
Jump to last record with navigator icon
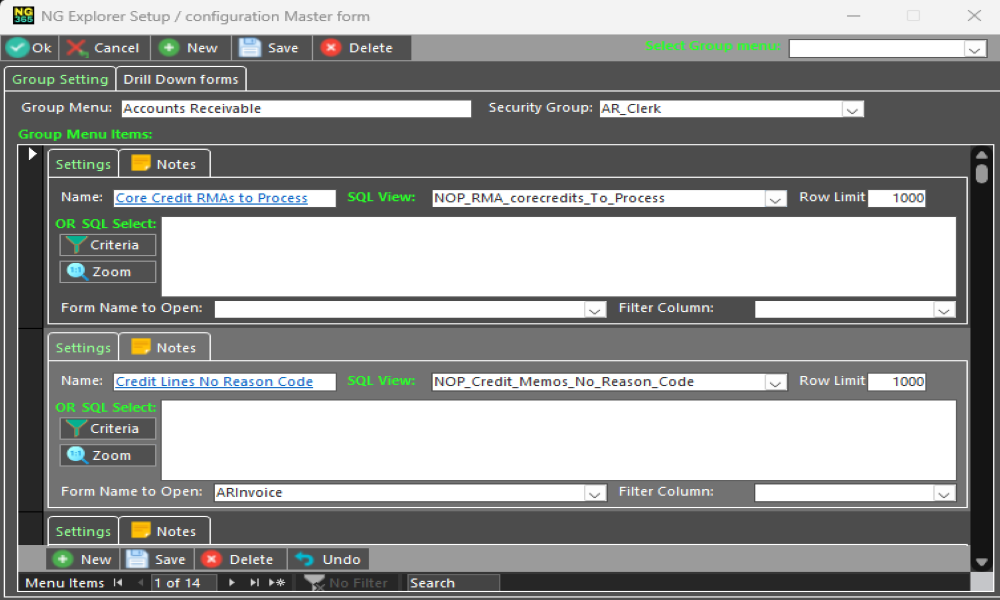(253, 582)
